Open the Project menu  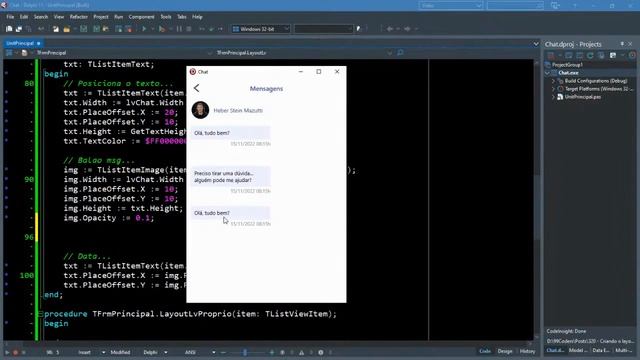point(101,17)
